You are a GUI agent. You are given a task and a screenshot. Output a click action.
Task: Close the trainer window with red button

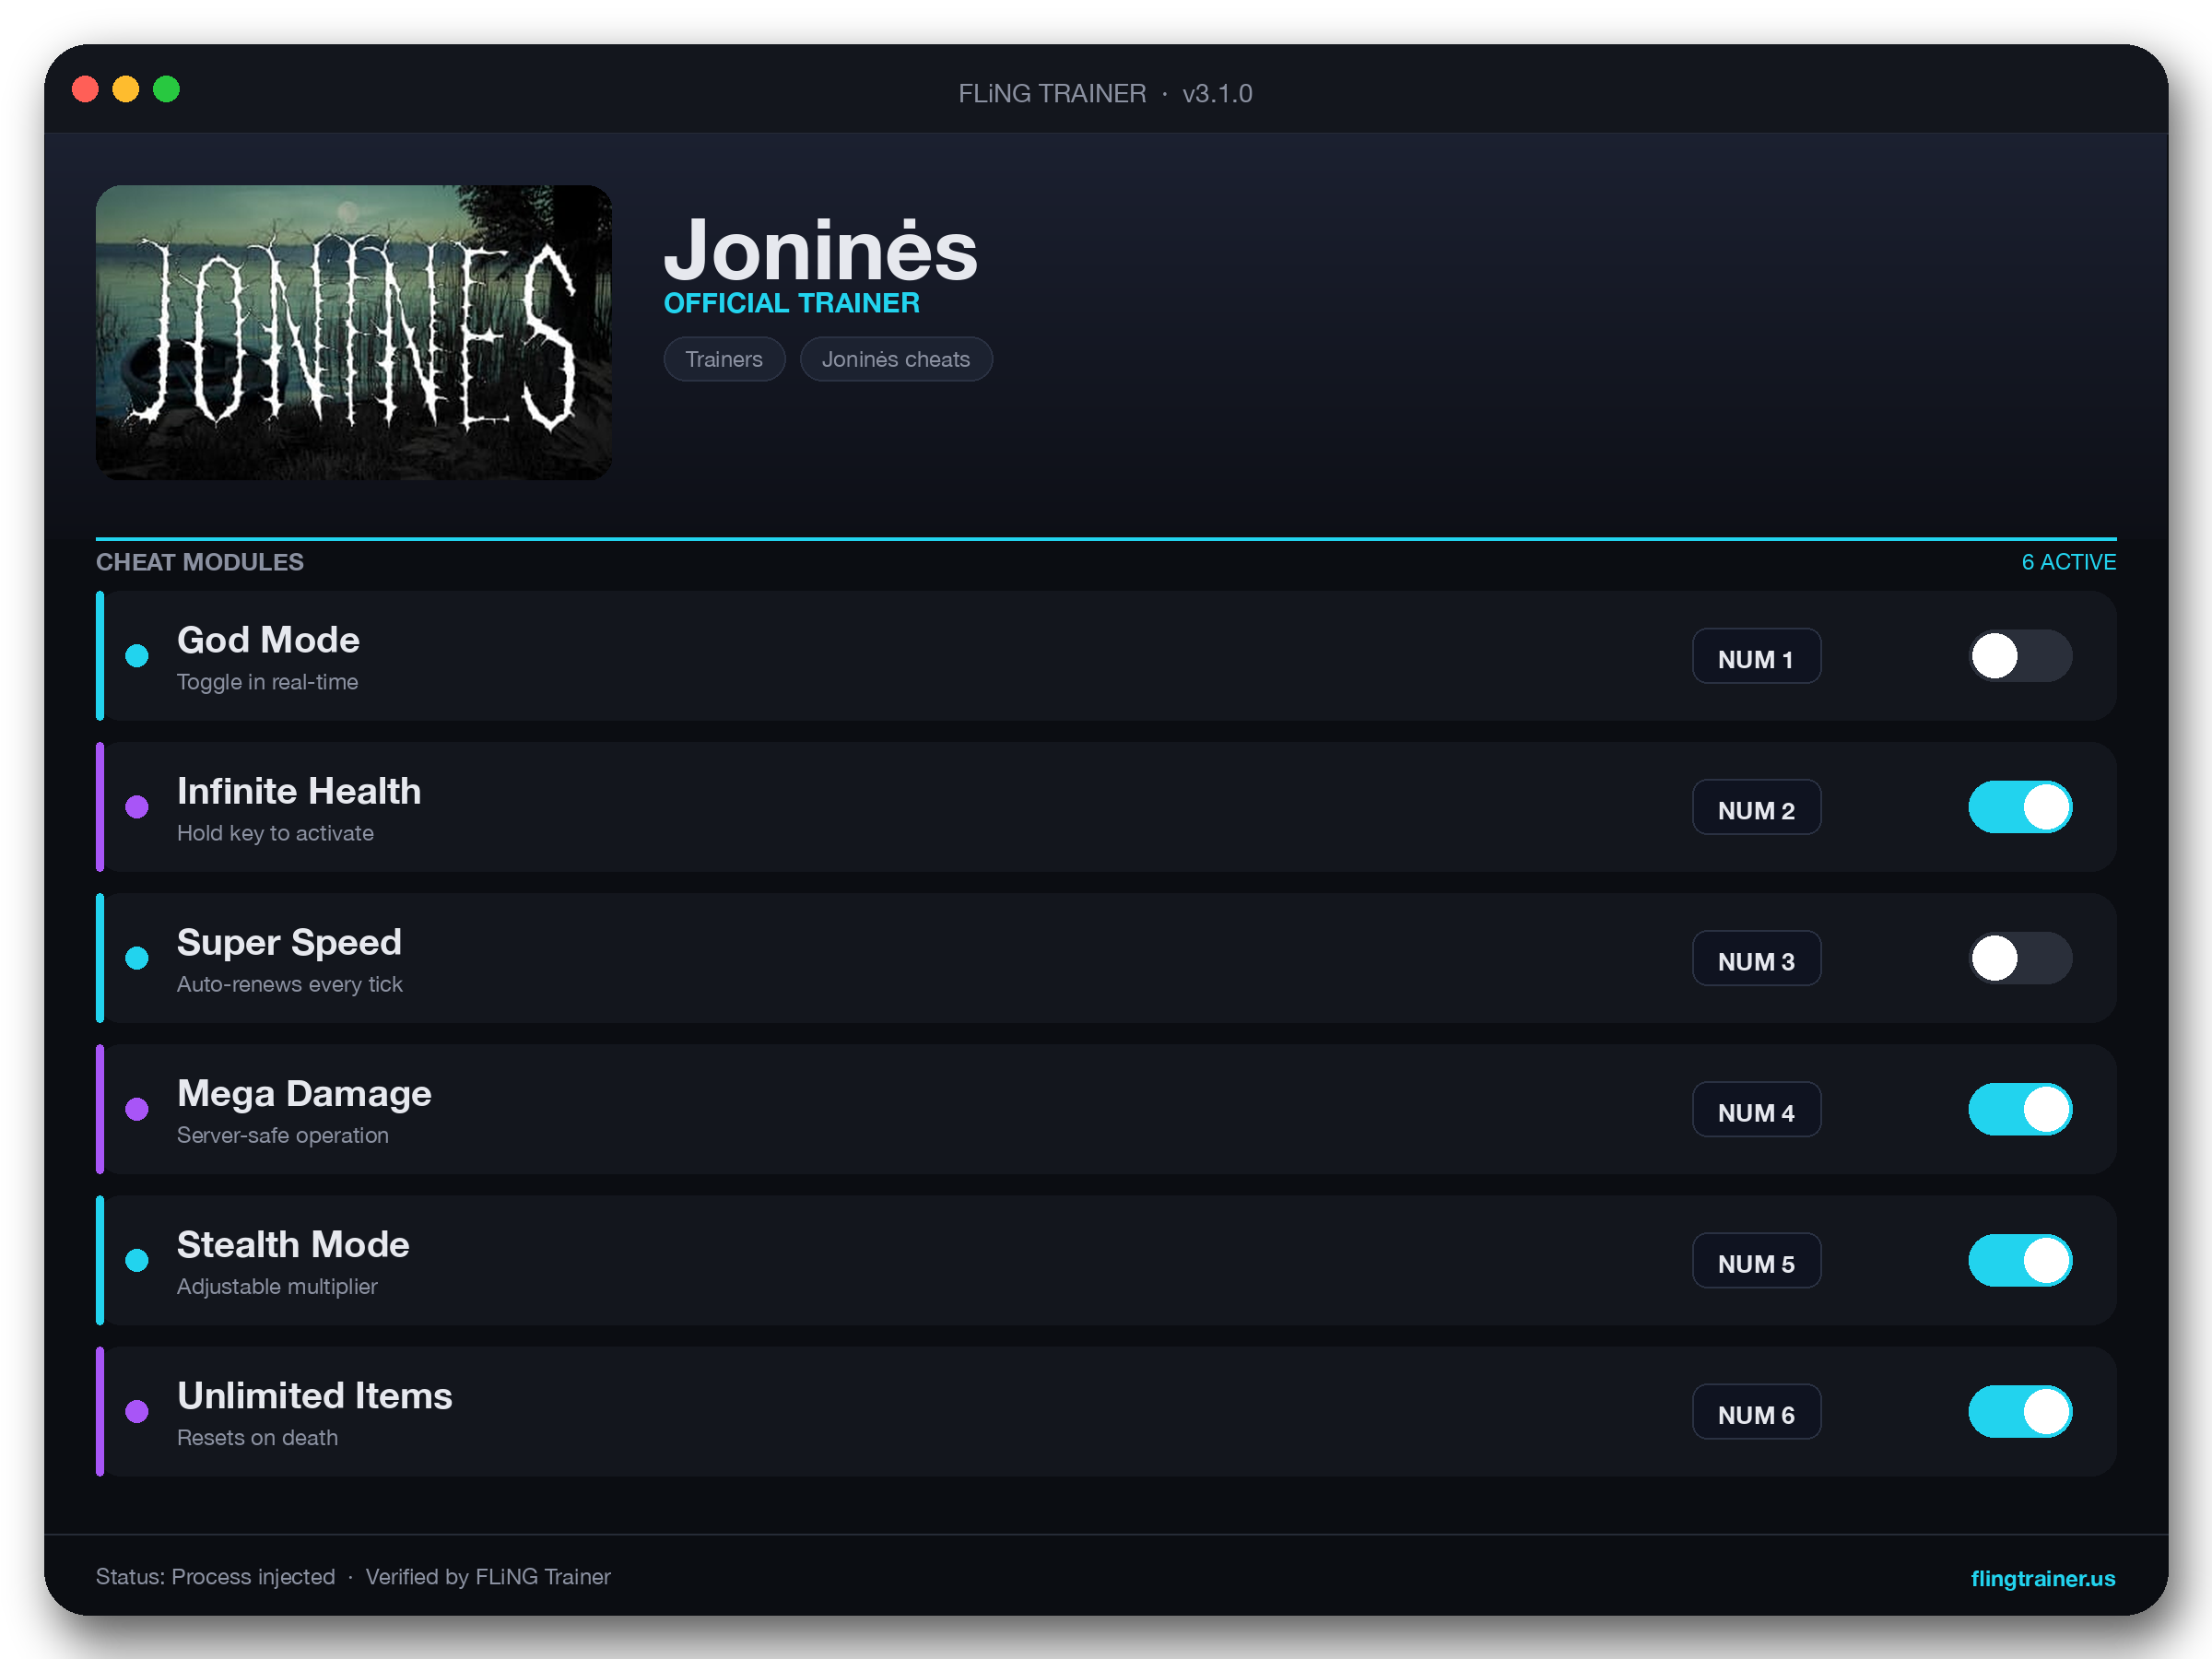pos(86,89)
